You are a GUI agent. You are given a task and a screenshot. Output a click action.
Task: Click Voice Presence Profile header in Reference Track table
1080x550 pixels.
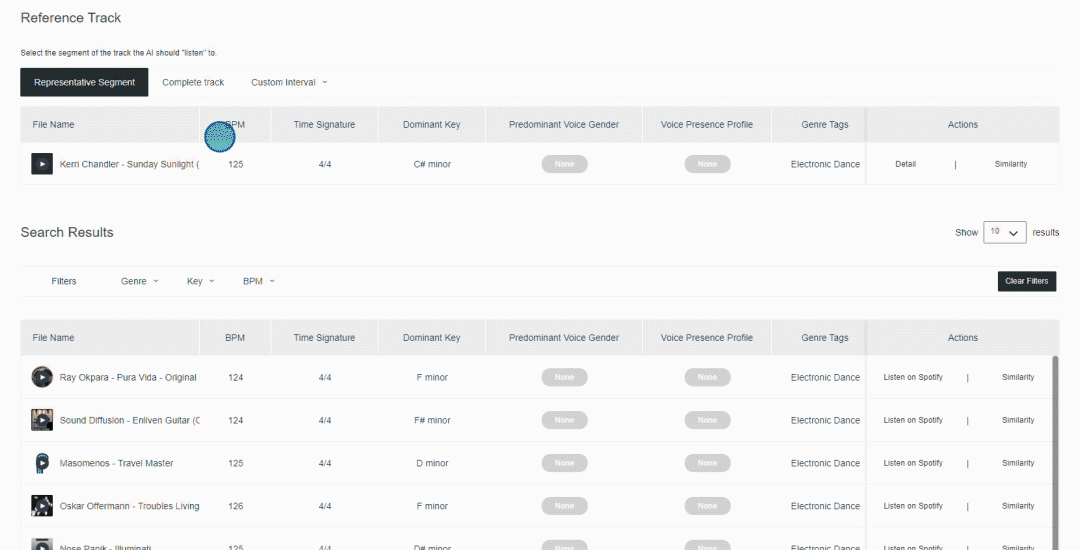(707, 125)
